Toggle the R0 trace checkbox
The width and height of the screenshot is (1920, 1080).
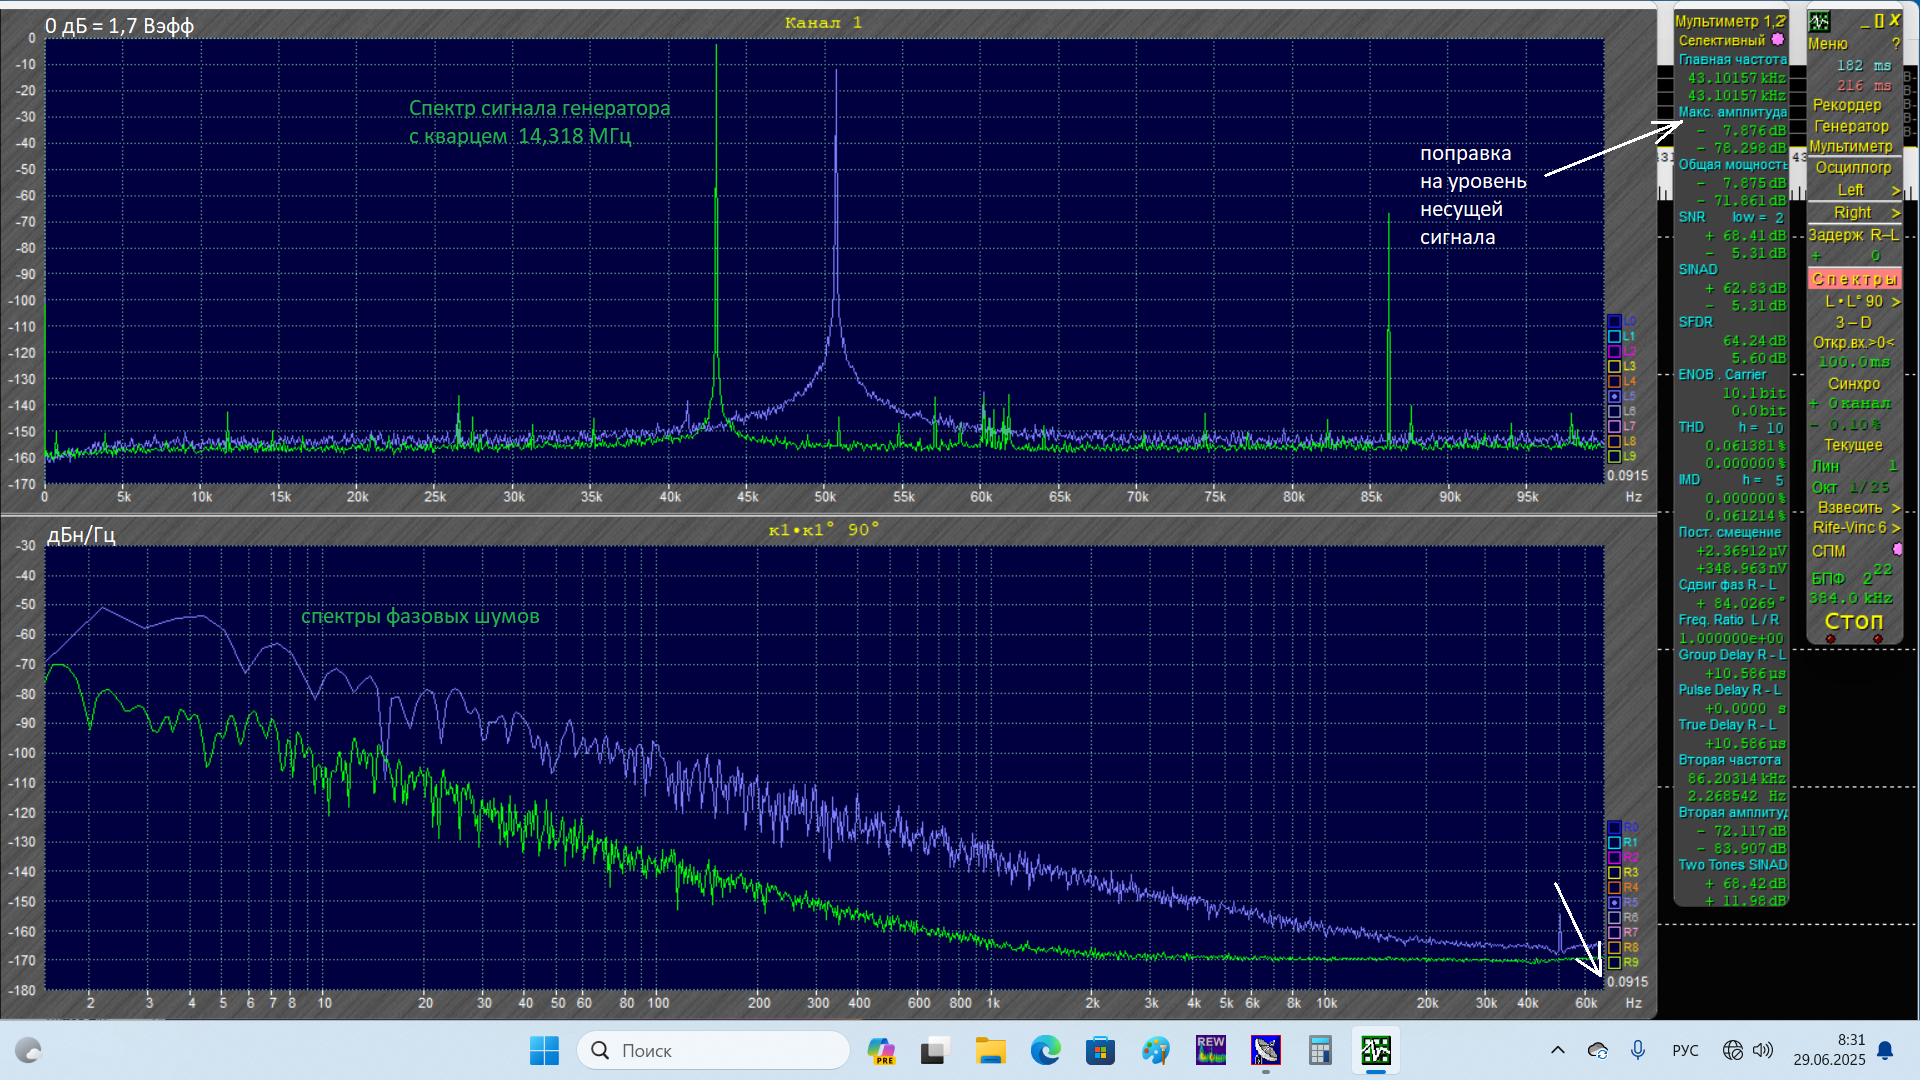pos(1614,828)
